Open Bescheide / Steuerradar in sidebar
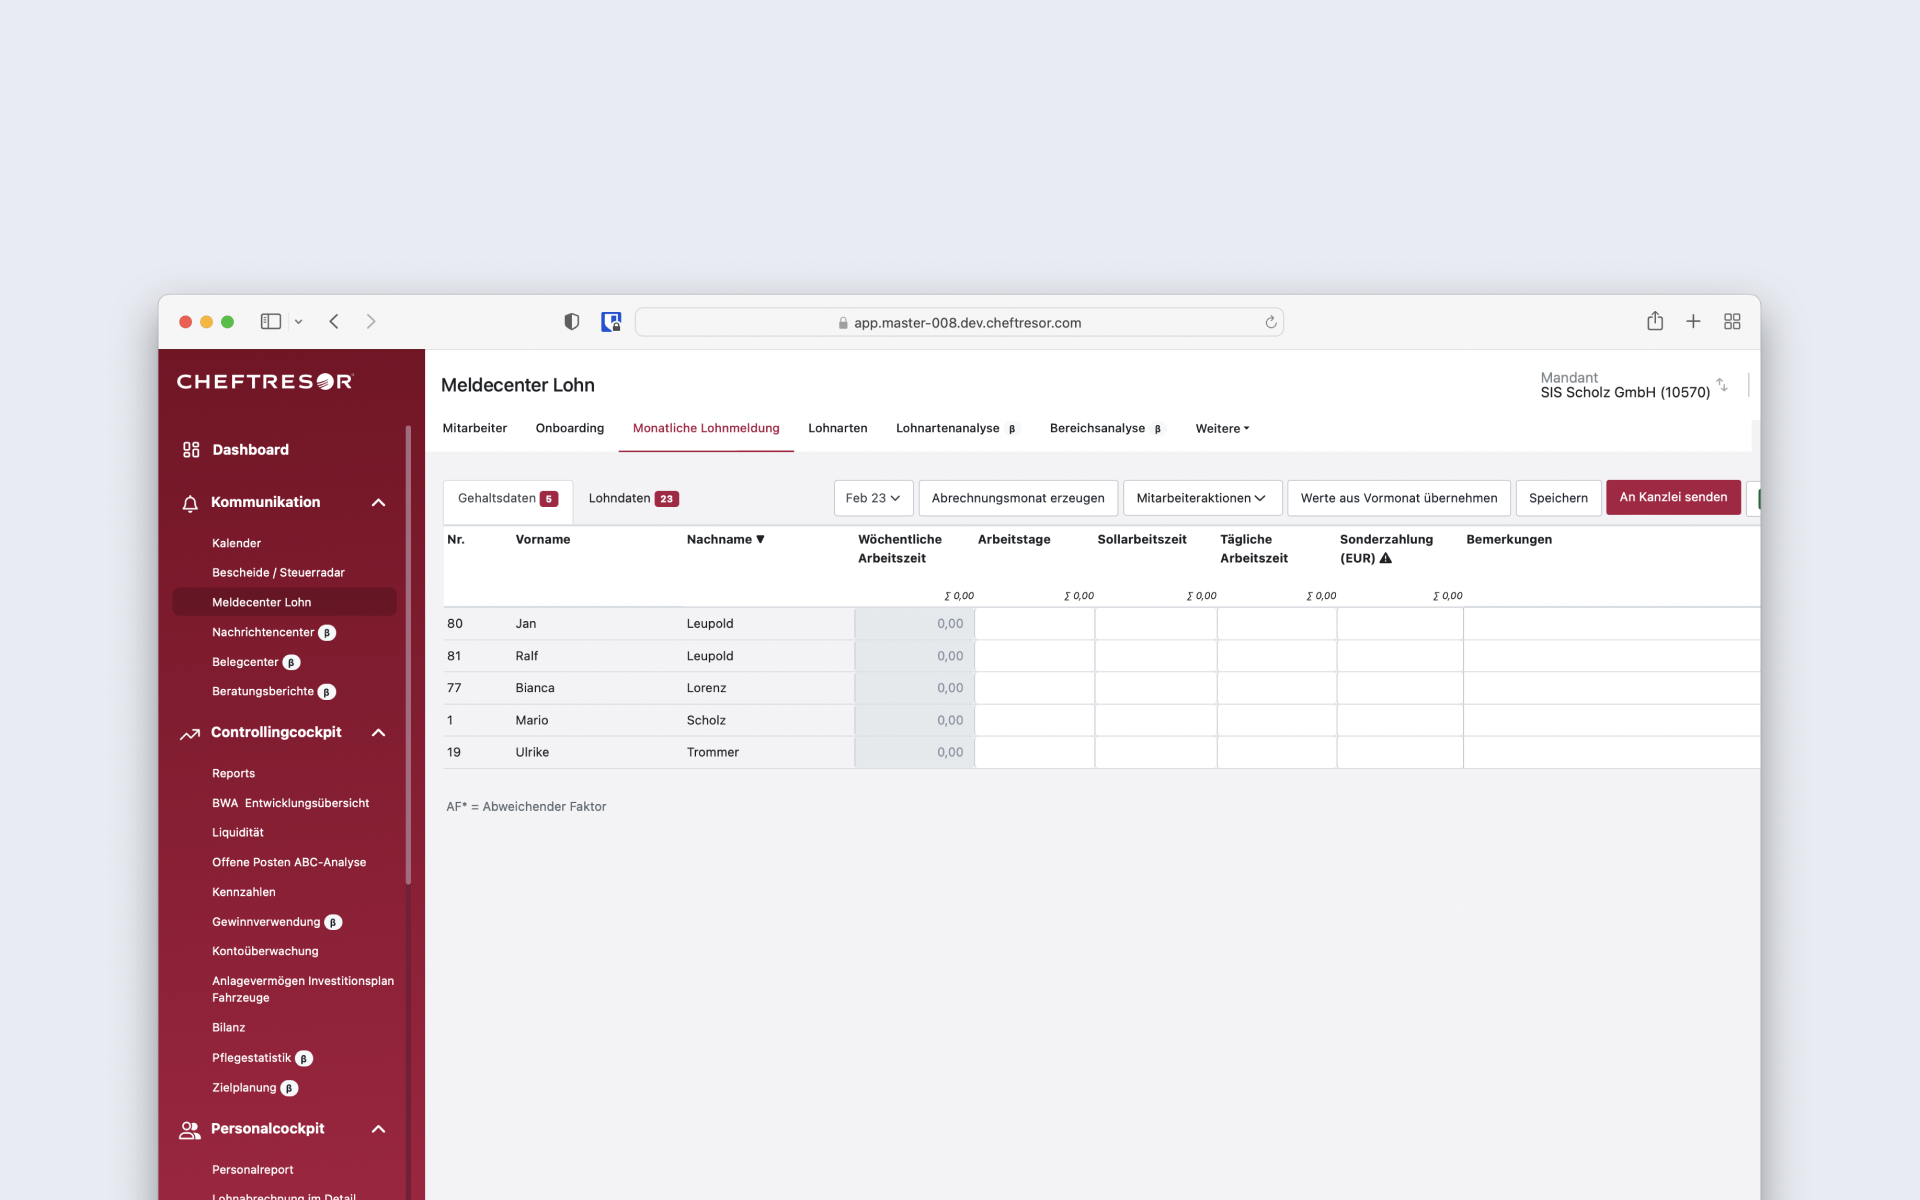 278,573
